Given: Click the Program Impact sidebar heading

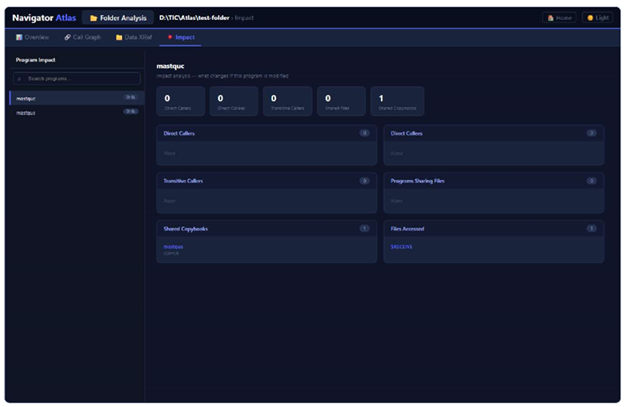Looking at the screenshot, I should click(x=36, y=60).
